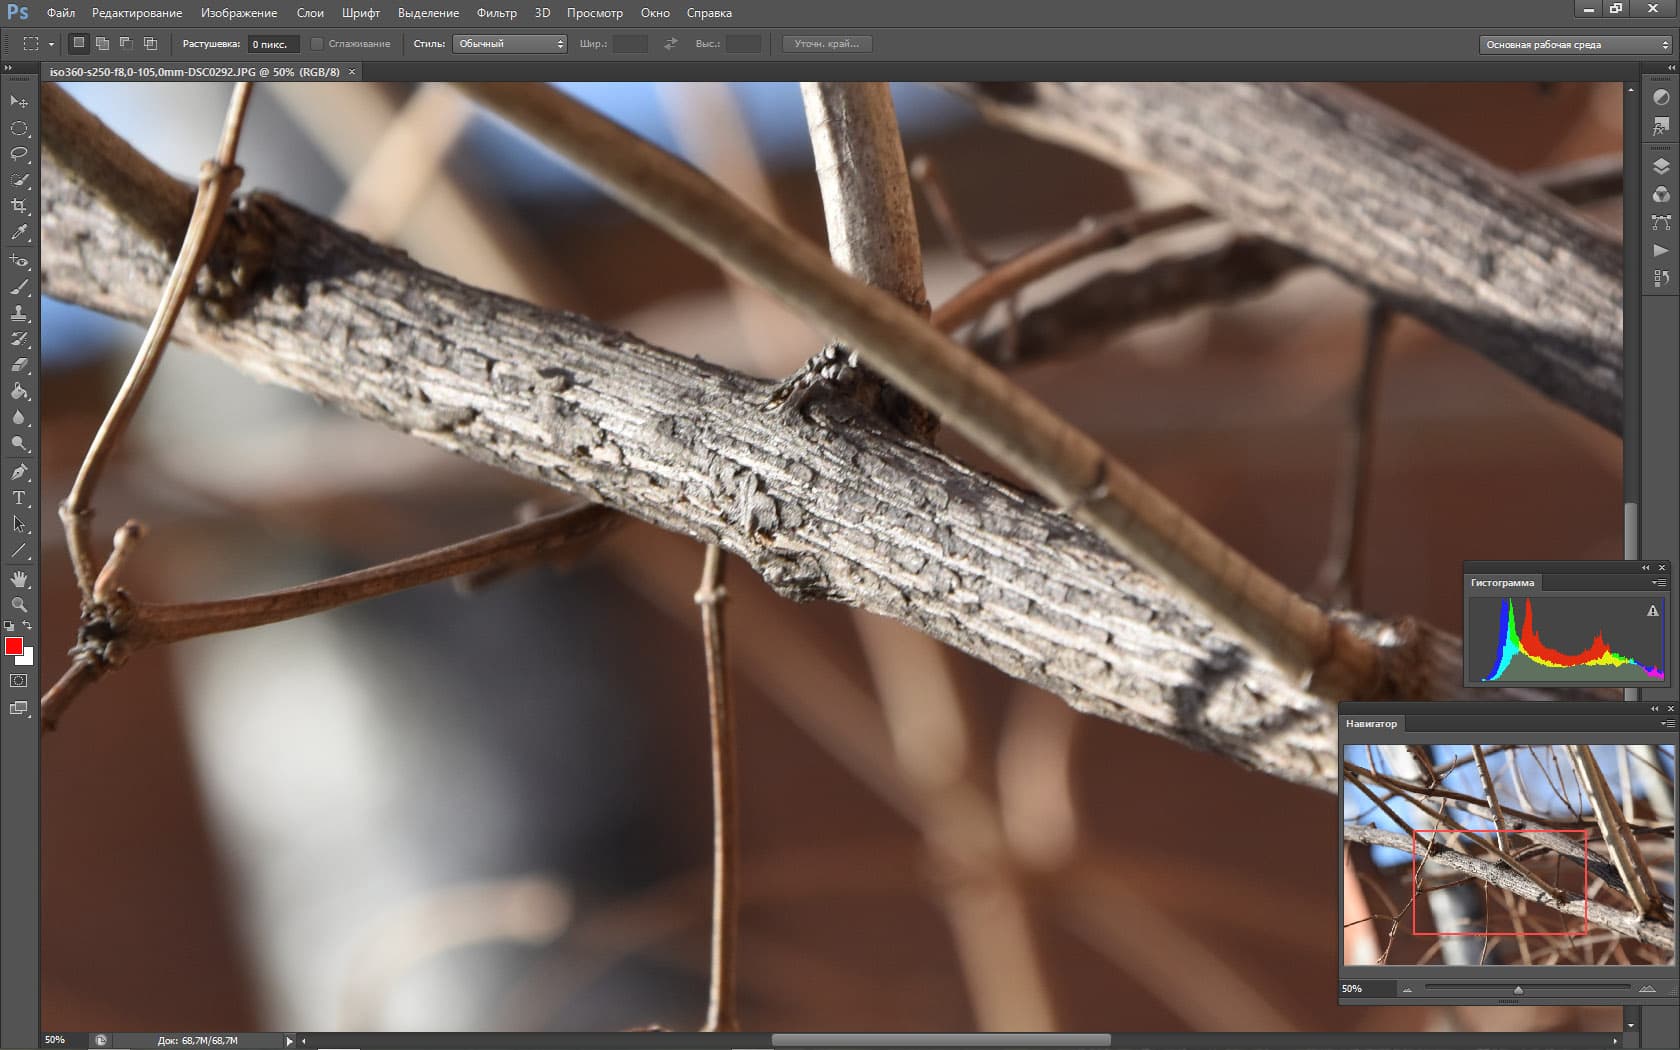Open the Слои menu
The image size is (1680, 1050).
point(310,13)
